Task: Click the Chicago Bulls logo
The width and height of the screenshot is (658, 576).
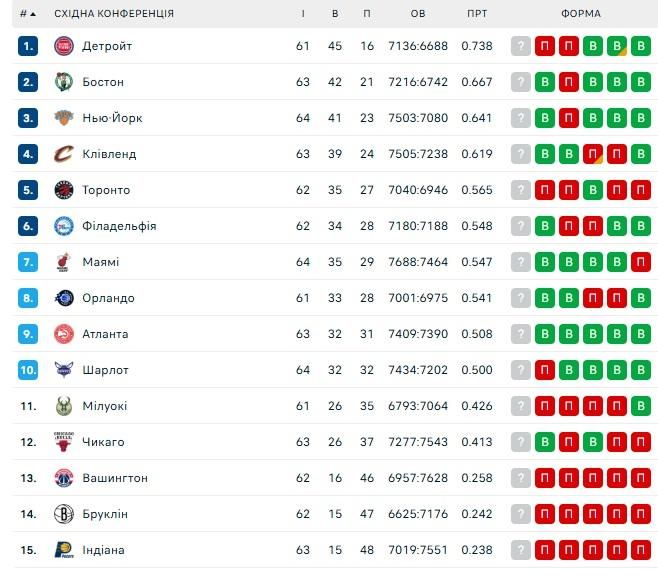Action: (64, 442)
